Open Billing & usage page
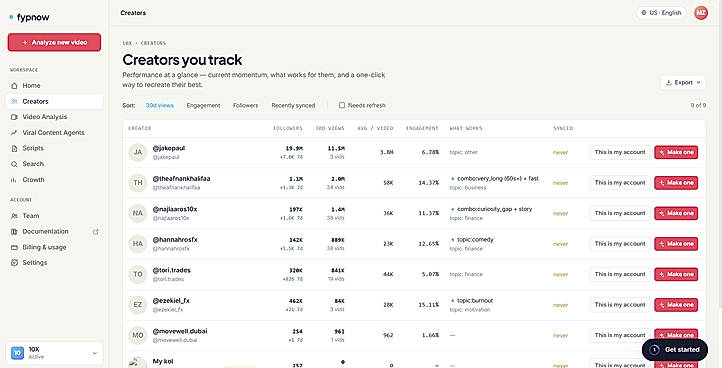Viewport: 722px width, 368px height. pyautogui.click(x=54, y=247)
